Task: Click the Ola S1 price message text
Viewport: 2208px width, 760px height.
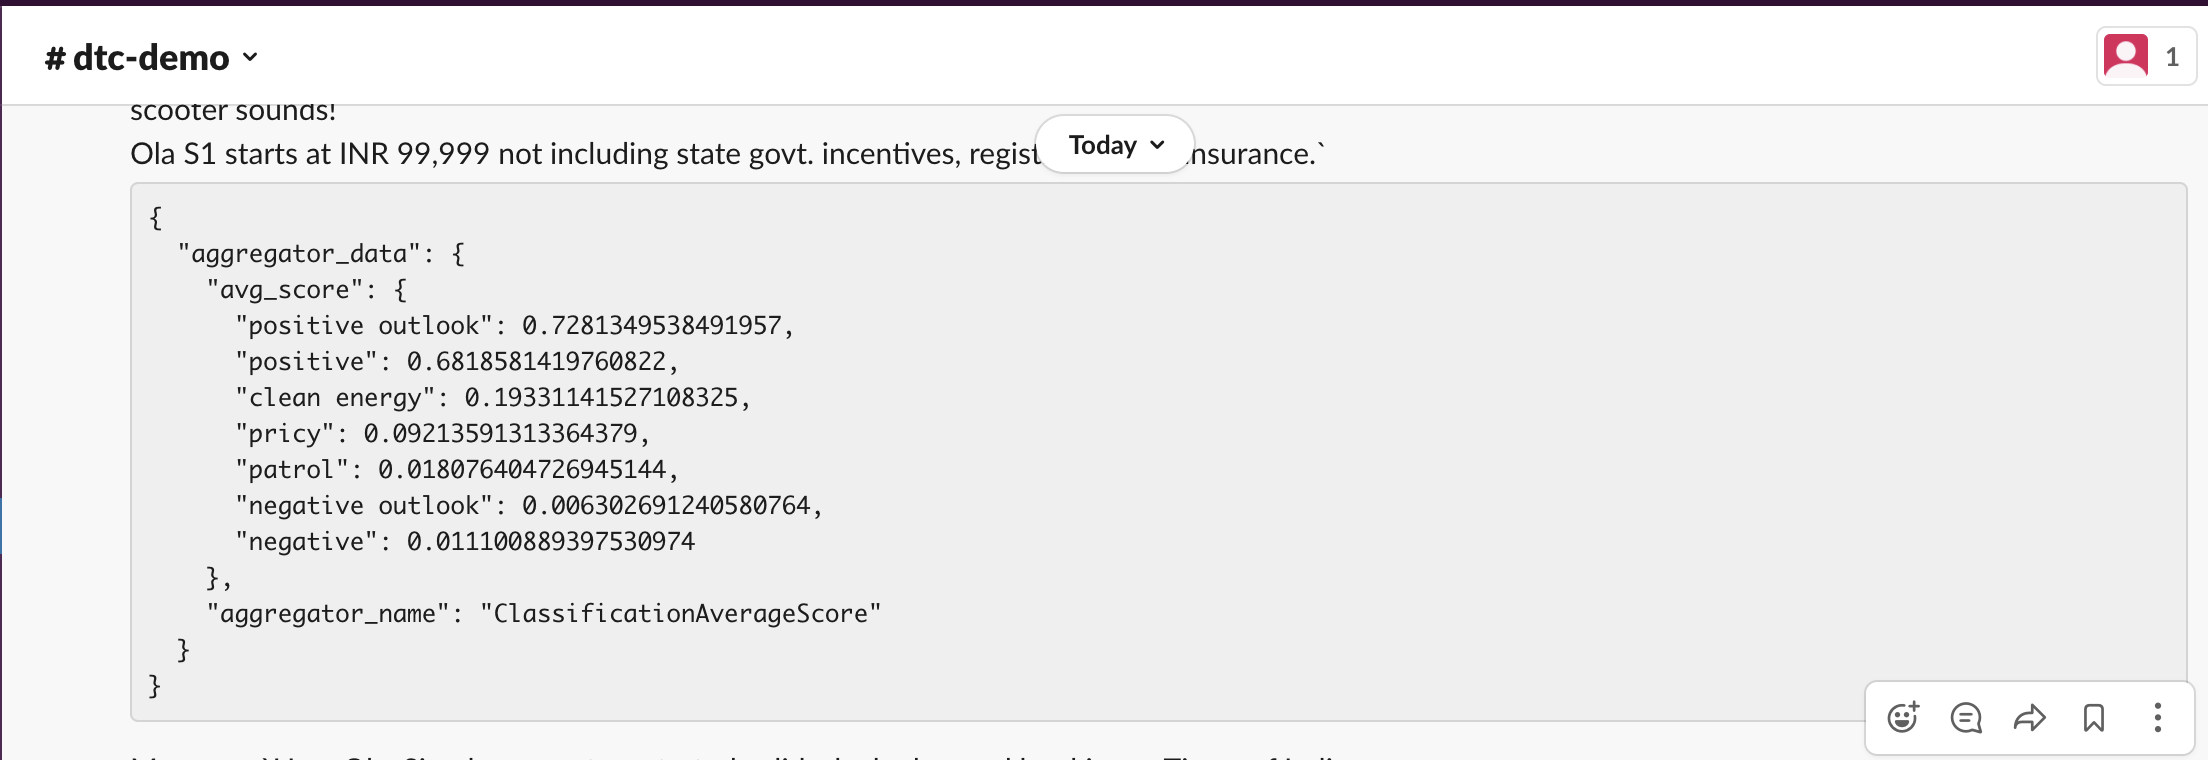Action: pyautogui.click(x=580, y=154)
